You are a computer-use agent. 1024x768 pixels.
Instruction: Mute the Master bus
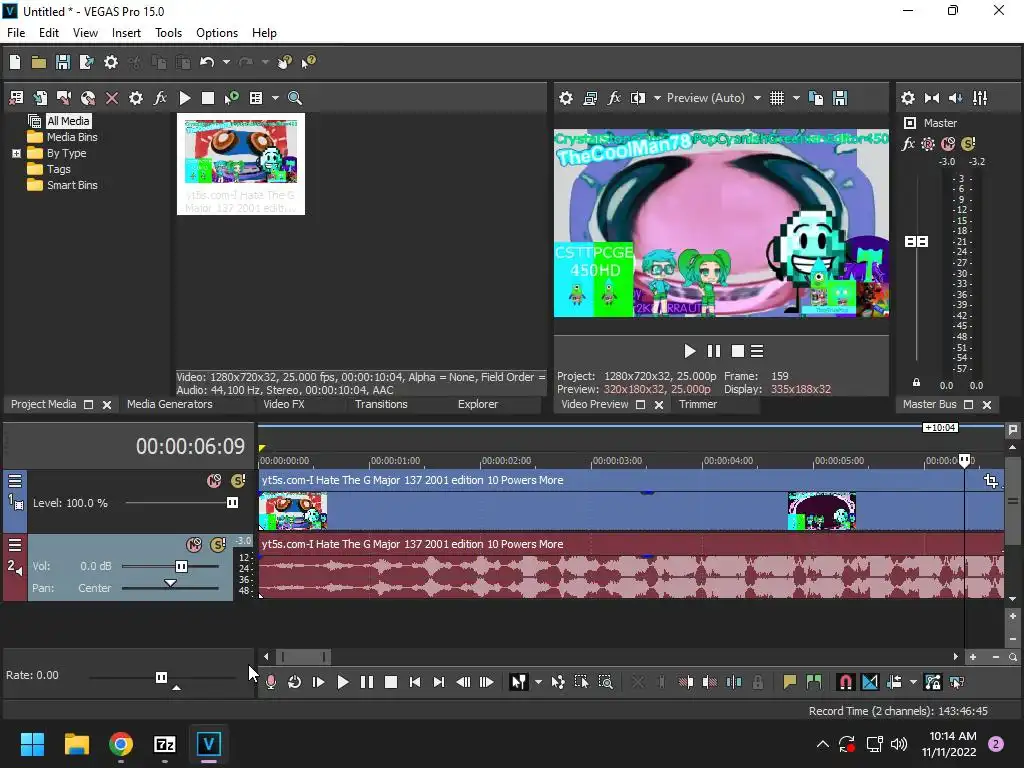(948, 144)
